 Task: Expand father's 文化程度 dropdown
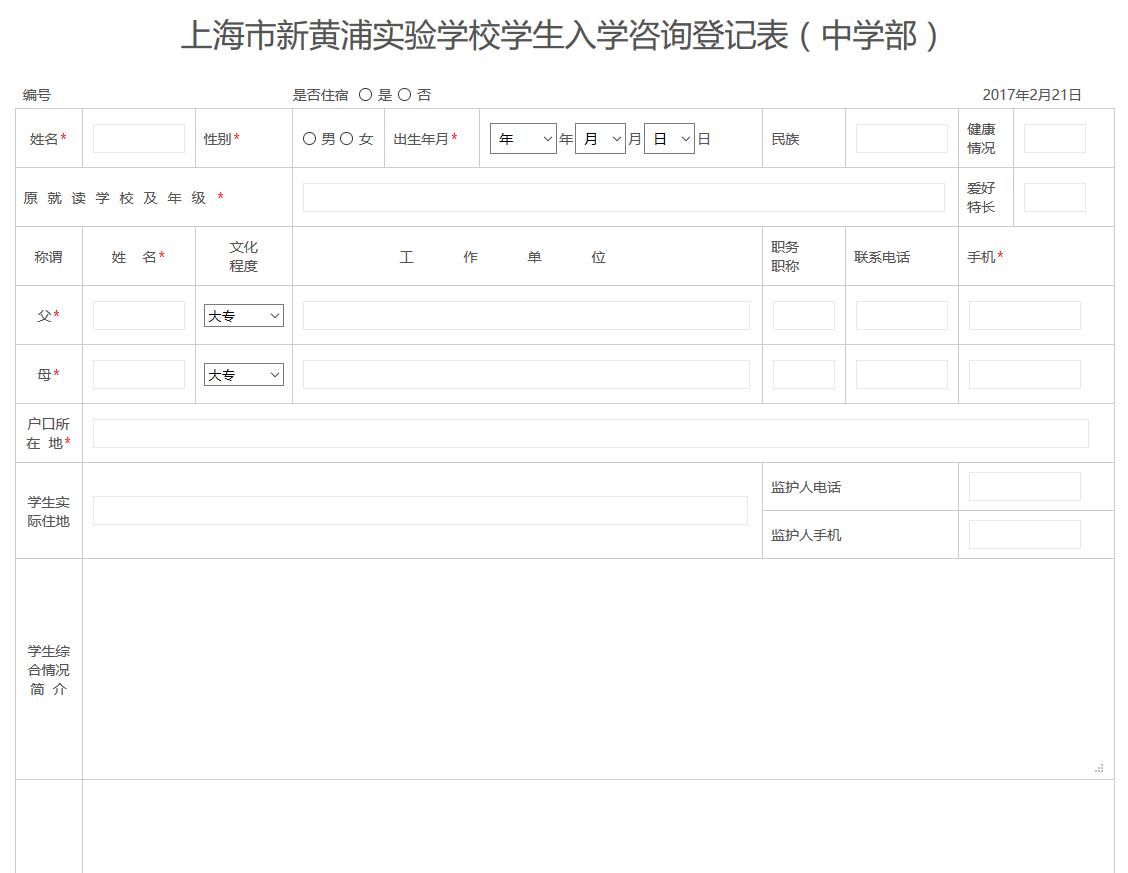click(x=244, y=316)
